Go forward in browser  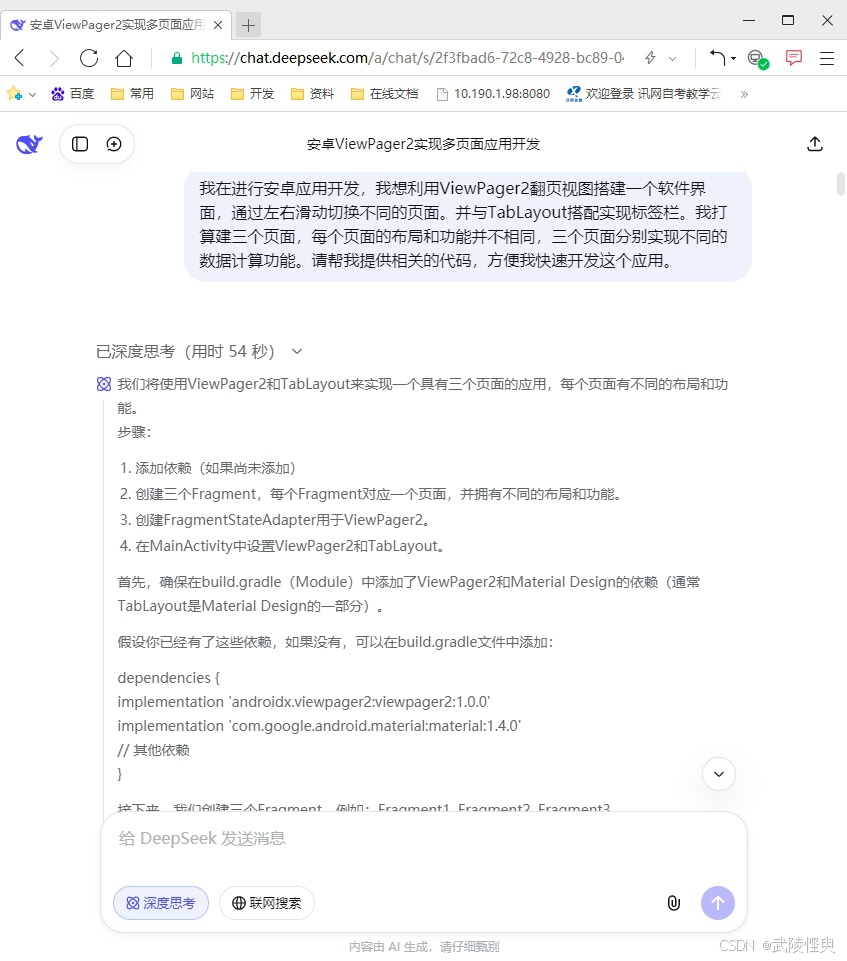point(54,58)
